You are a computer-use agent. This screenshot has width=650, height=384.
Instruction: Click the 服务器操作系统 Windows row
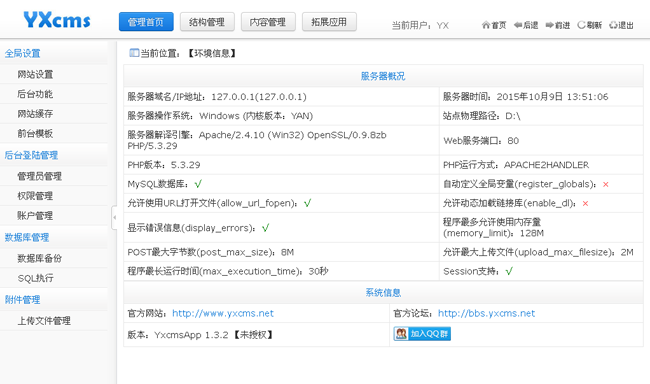coord(281,116)
